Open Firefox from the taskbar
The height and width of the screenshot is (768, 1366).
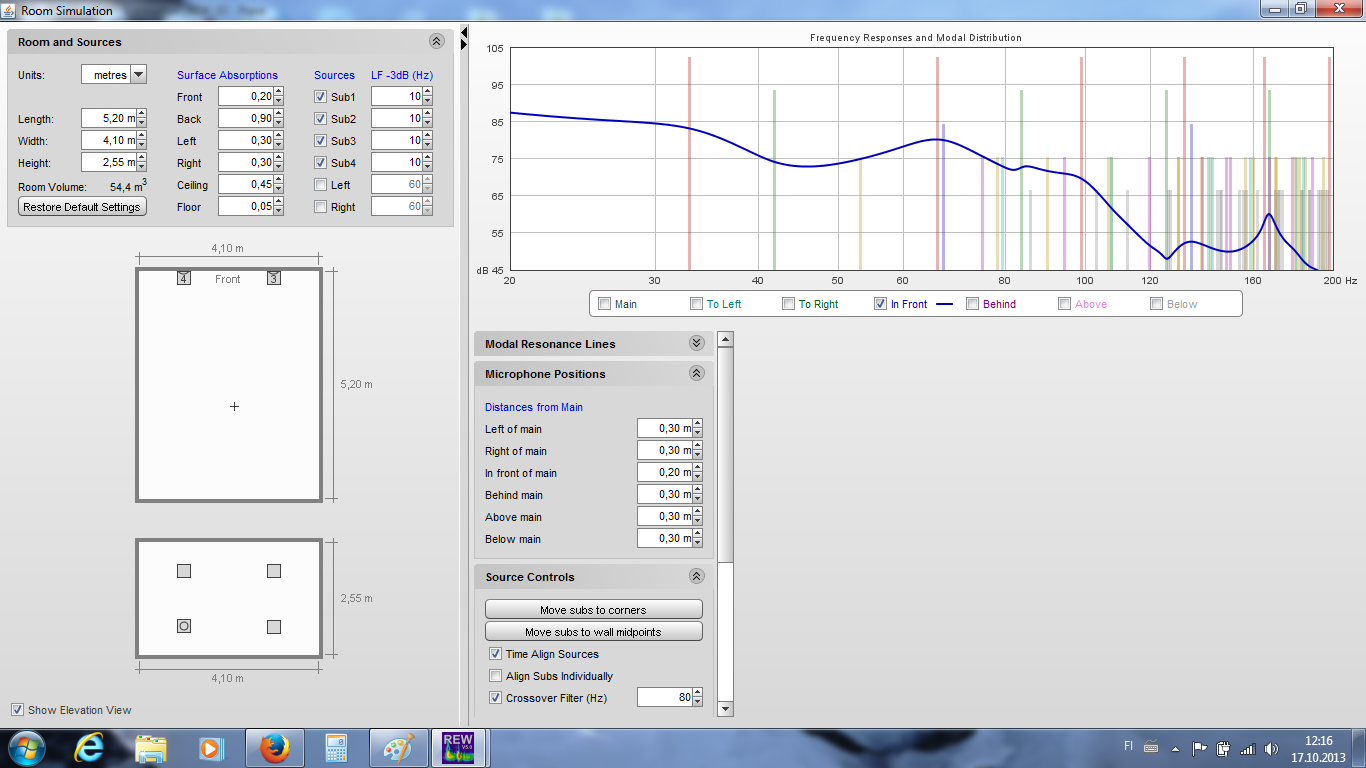273,748
